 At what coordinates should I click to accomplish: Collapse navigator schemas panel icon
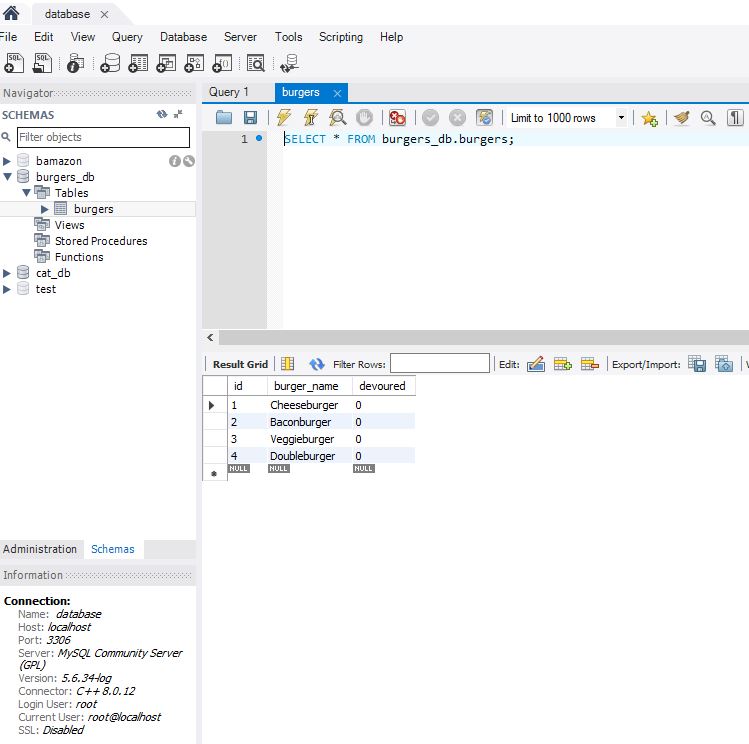click(x=178, y=114)
